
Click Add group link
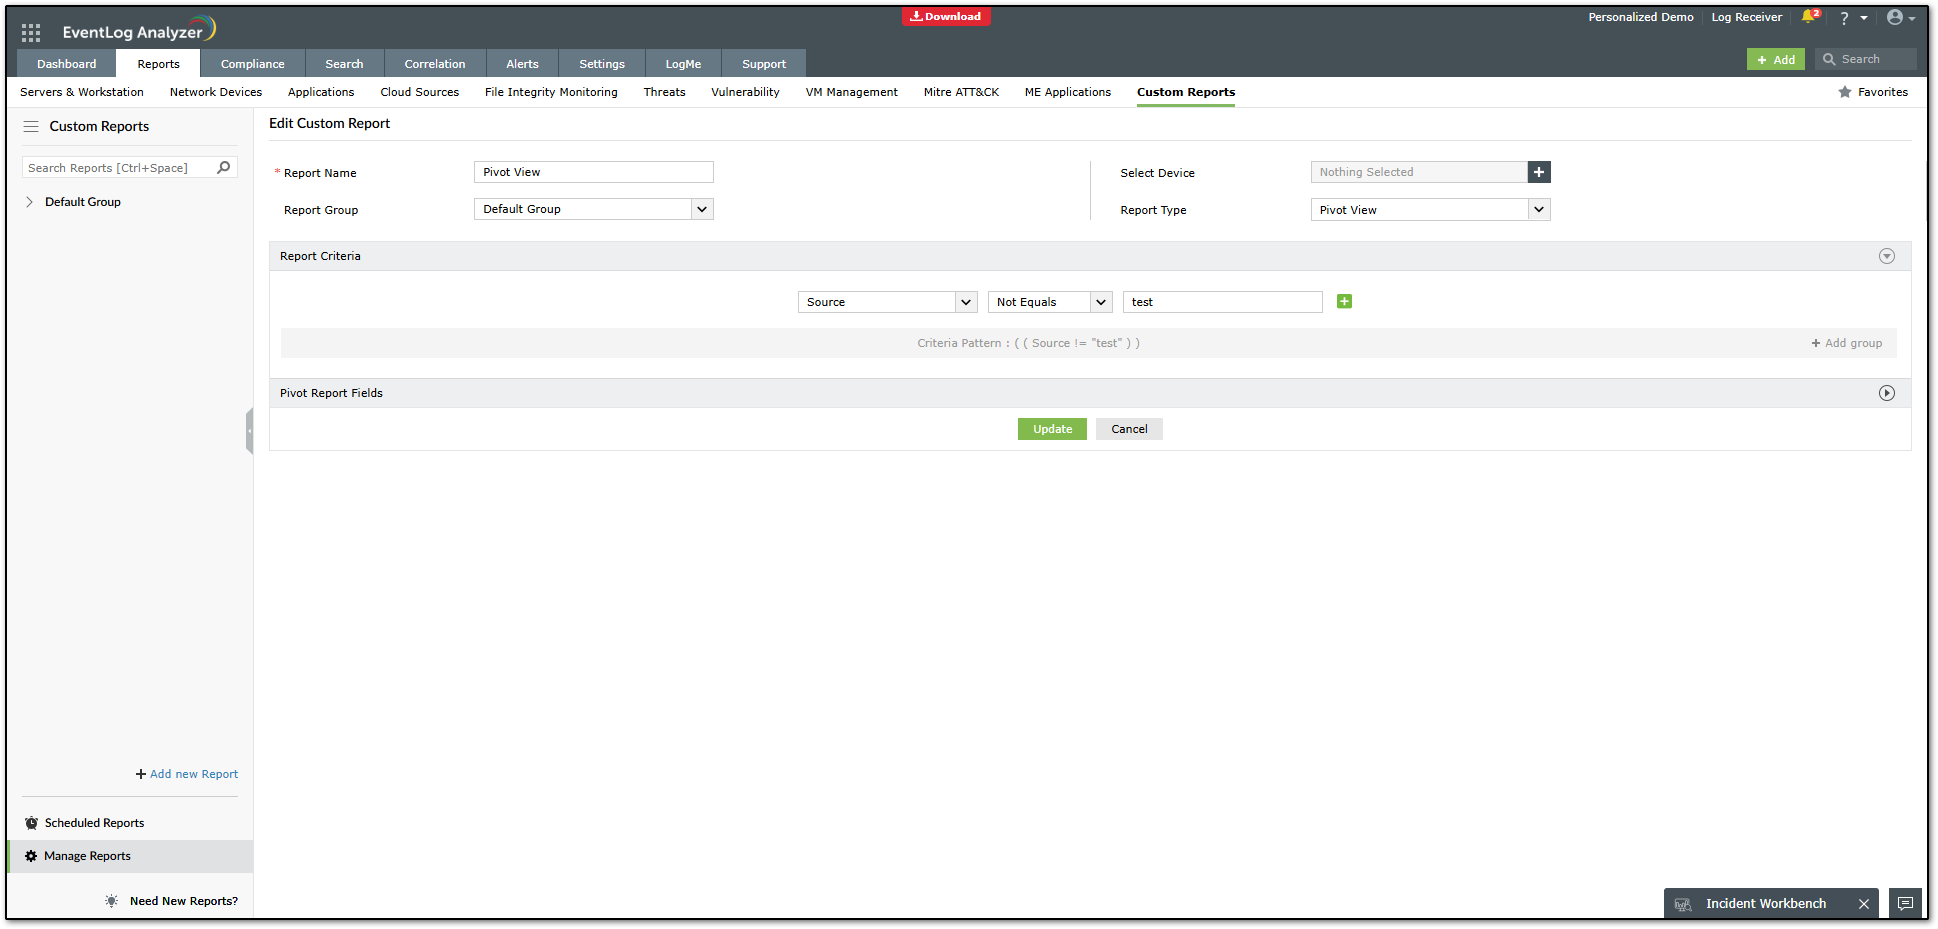point(1847,343)
